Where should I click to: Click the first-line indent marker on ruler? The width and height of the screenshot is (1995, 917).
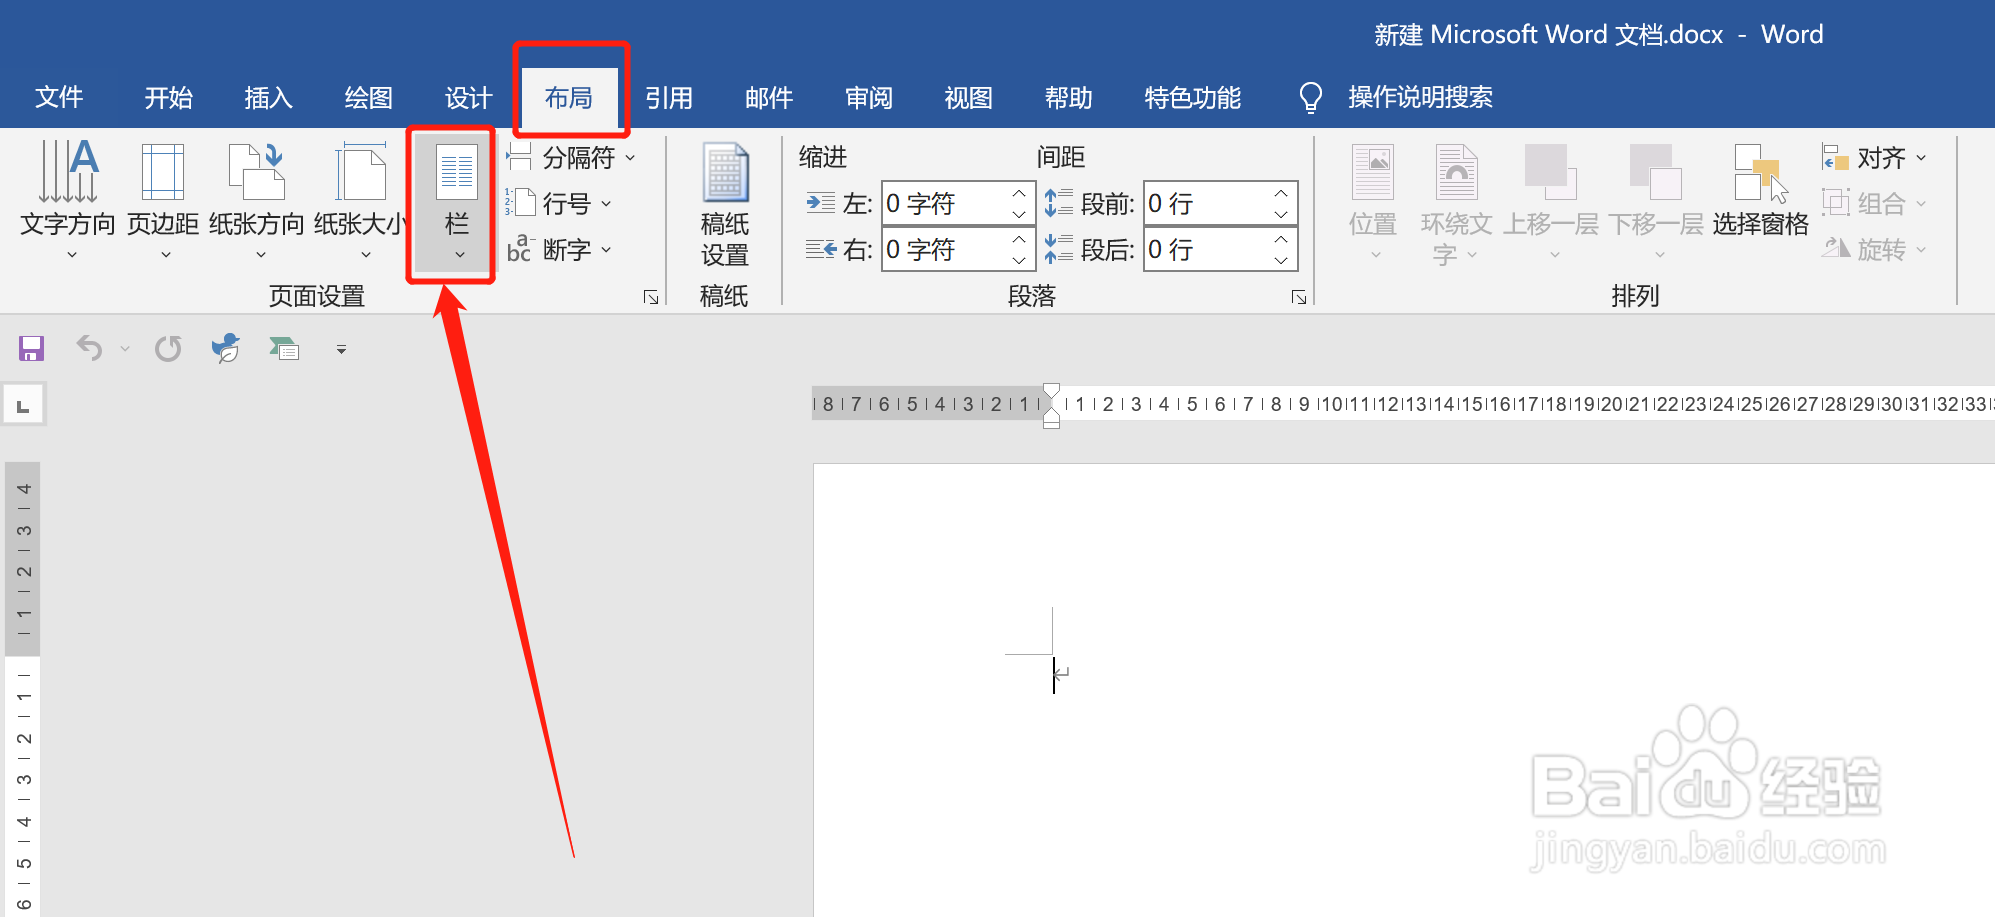point(1051,391)
